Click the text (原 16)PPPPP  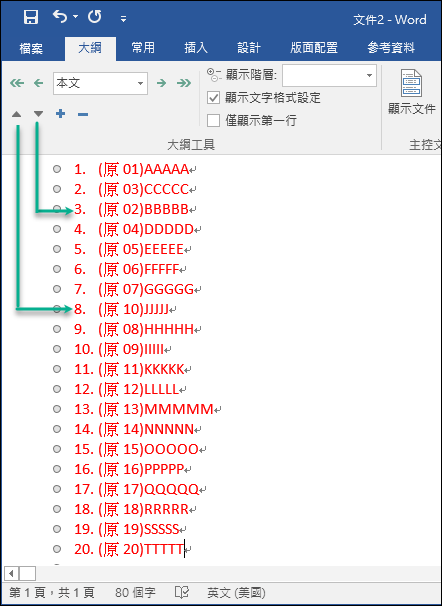(x=141, y=469)
